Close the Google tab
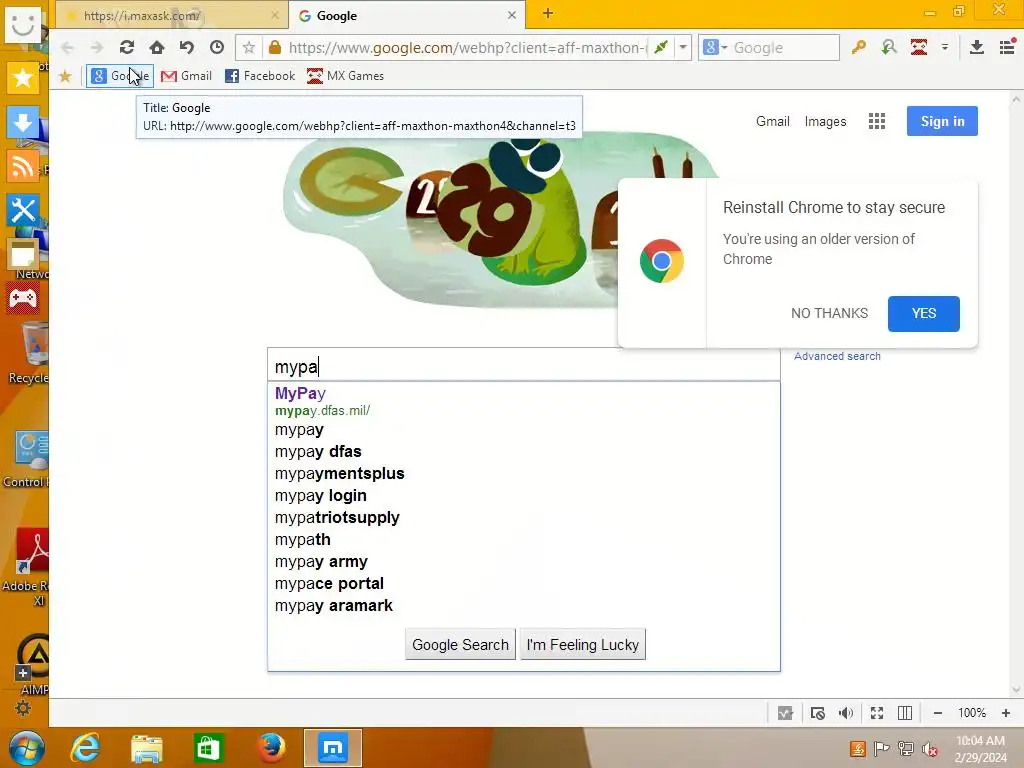 coord(512,15)
